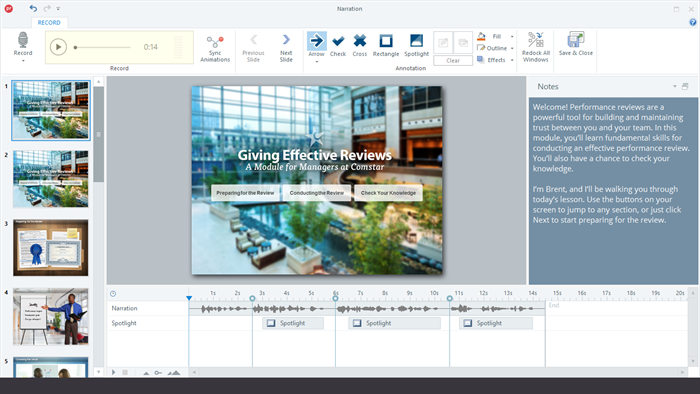Screen dimensions: 700x394
Task: Click timeline vertical scroll up arrow
Action: 693,293
